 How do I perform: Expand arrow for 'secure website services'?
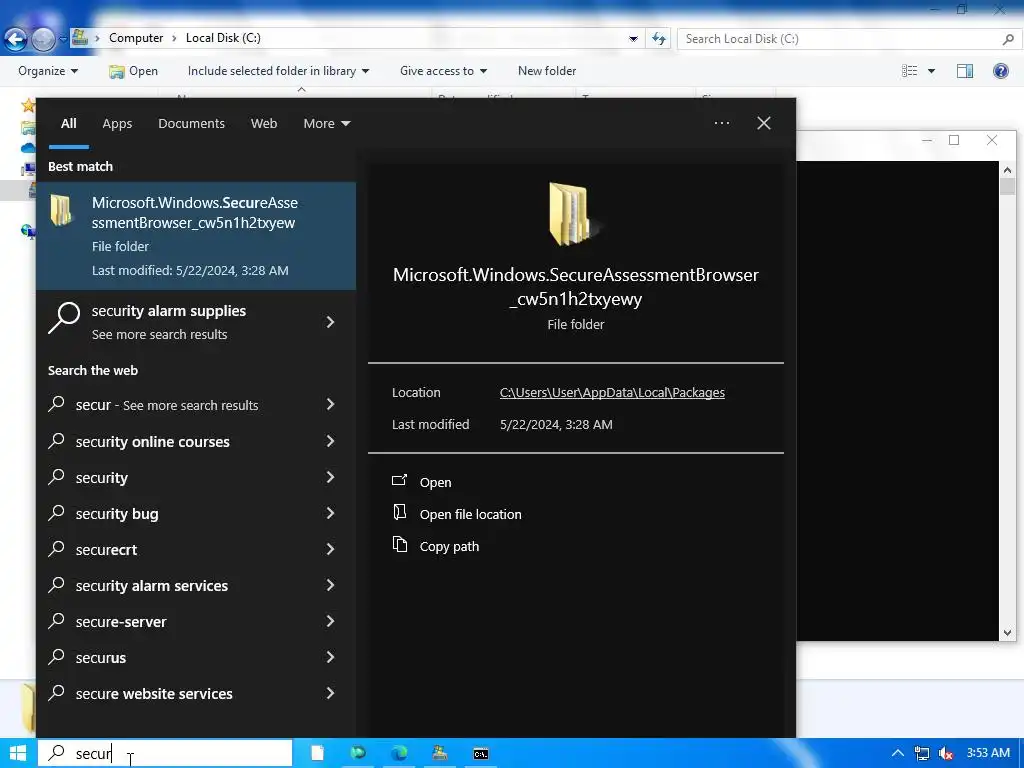pyautogui.click(x=330, y=693)
